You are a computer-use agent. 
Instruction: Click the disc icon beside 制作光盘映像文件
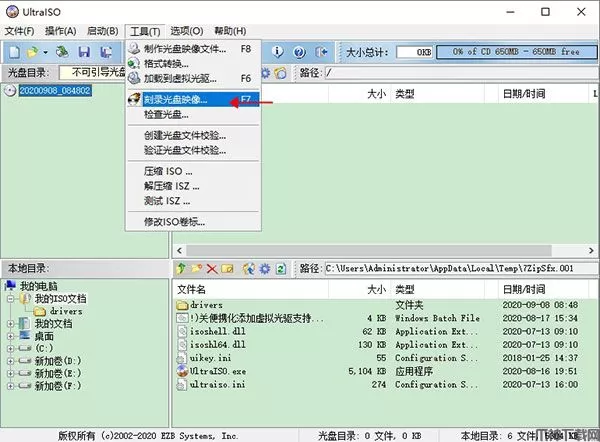coord(134,49)
